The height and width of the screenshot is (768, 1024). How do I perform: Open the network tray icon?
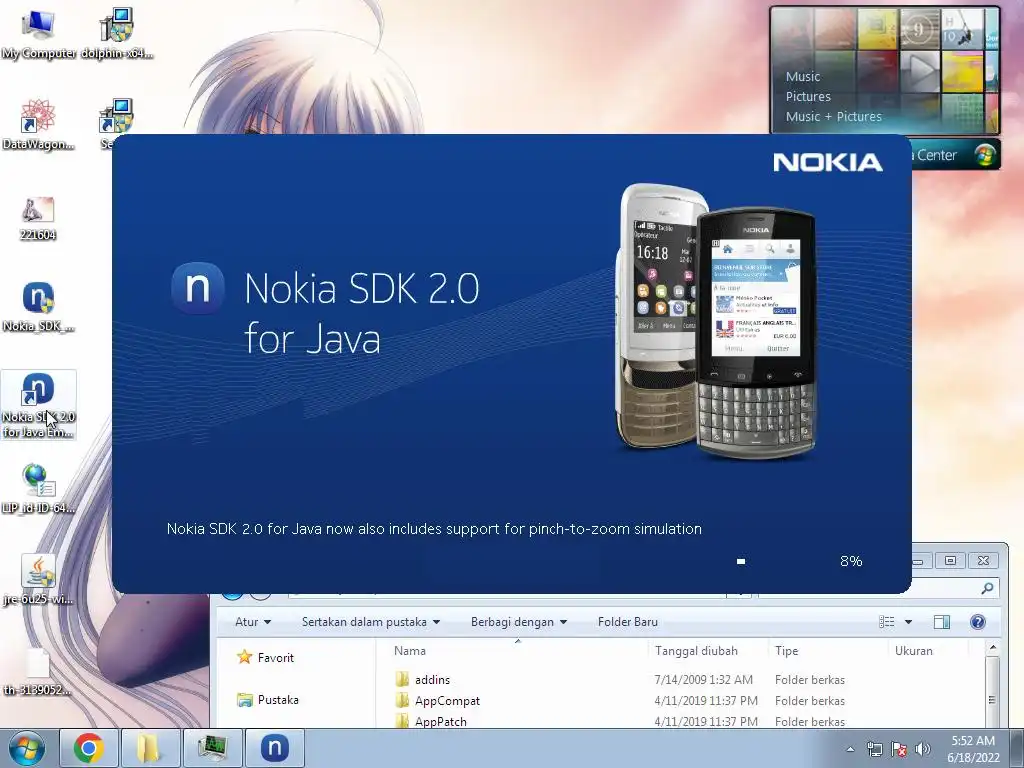click(x=874, y=749)
